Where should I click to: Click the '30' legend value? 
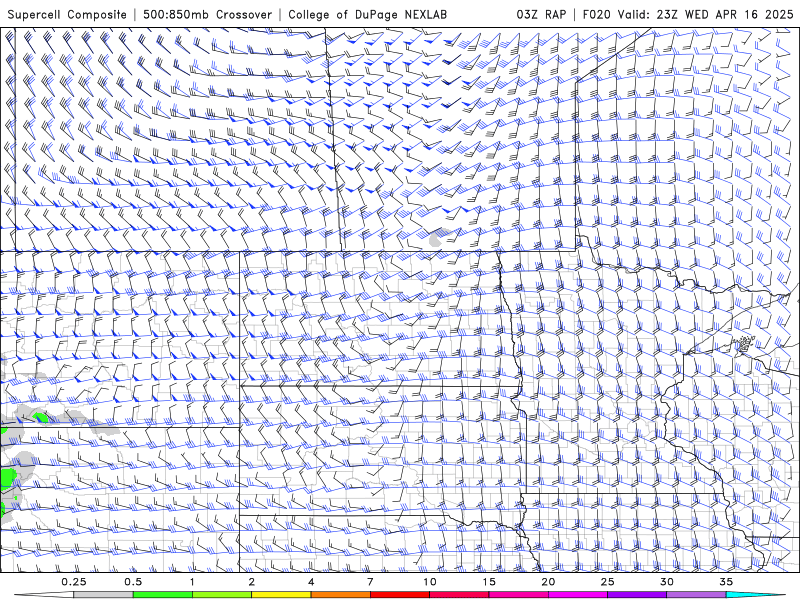tap(666, 582)
